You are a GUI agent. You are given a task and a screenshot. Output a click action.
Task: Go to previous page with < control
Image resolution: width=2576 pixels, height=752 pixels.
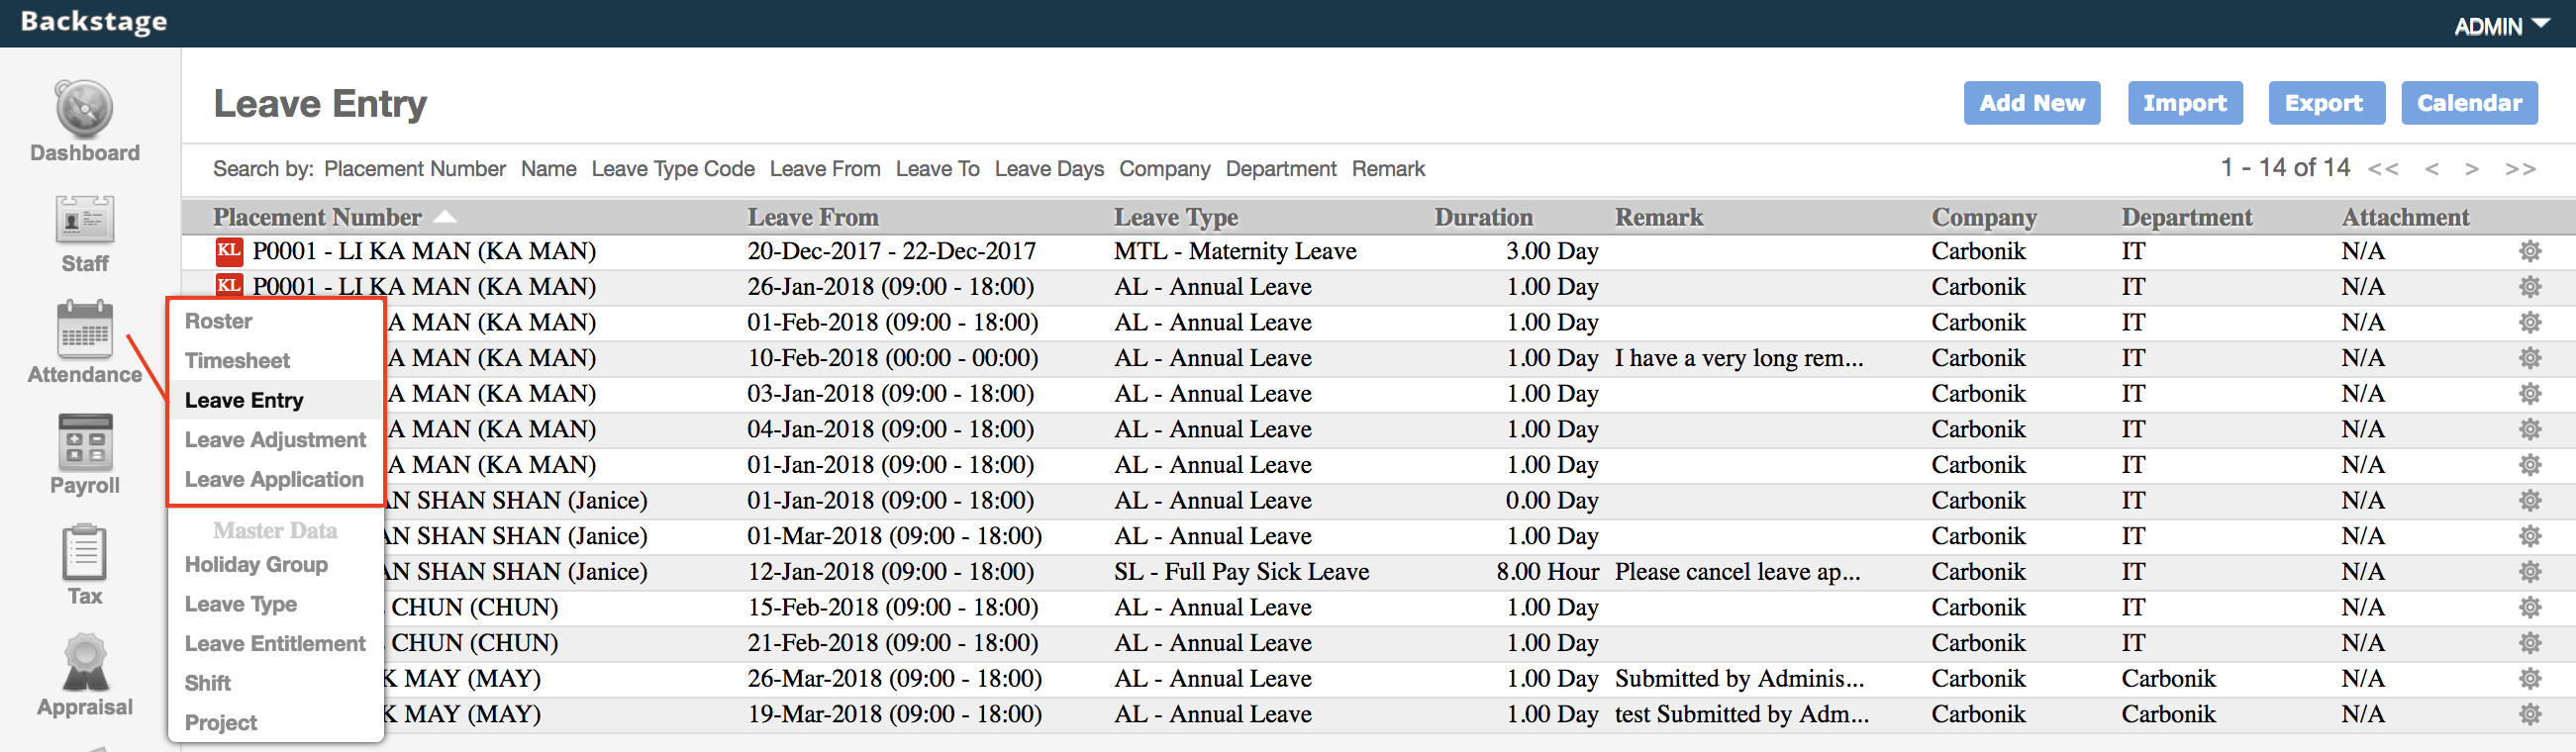[2432, 169]
